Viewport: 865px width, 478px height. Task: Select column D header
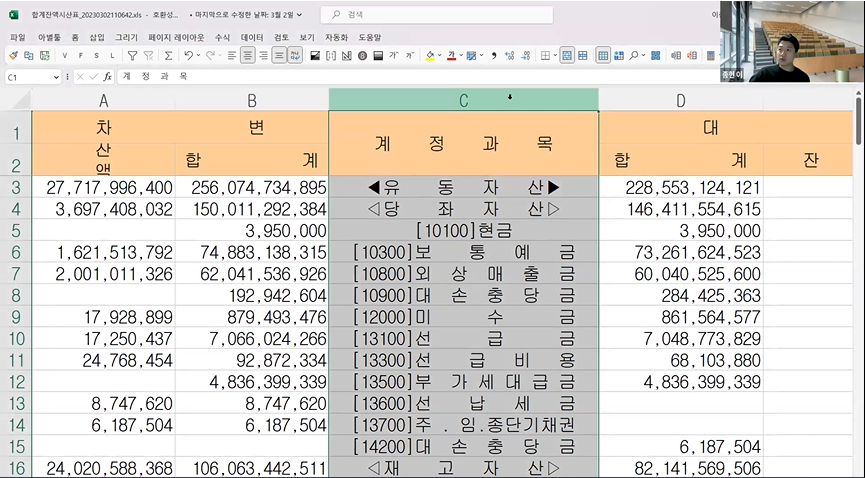click(680, 100)
